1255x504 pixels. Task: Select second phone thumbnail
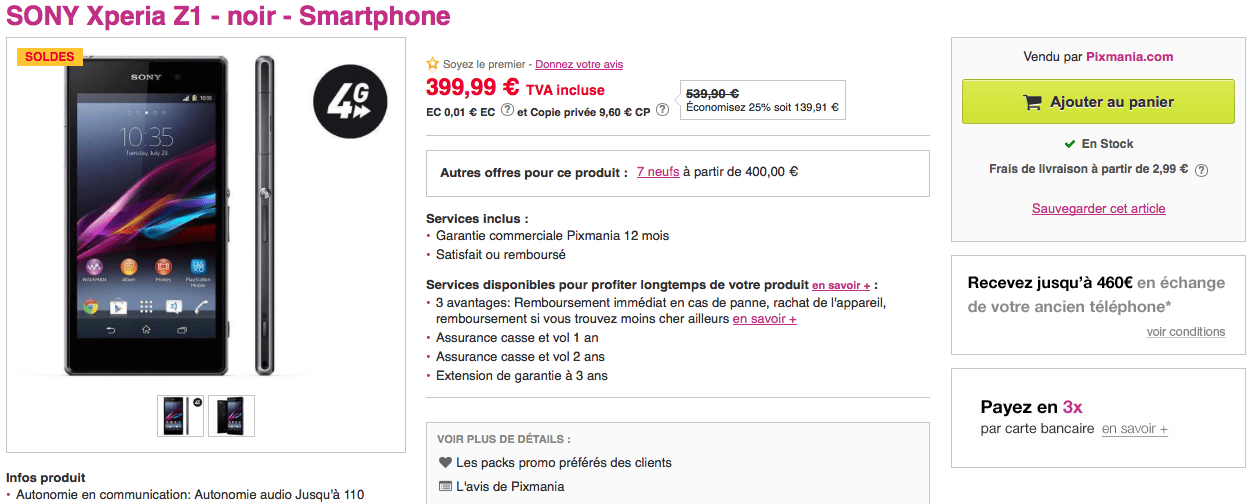(231, 416)
